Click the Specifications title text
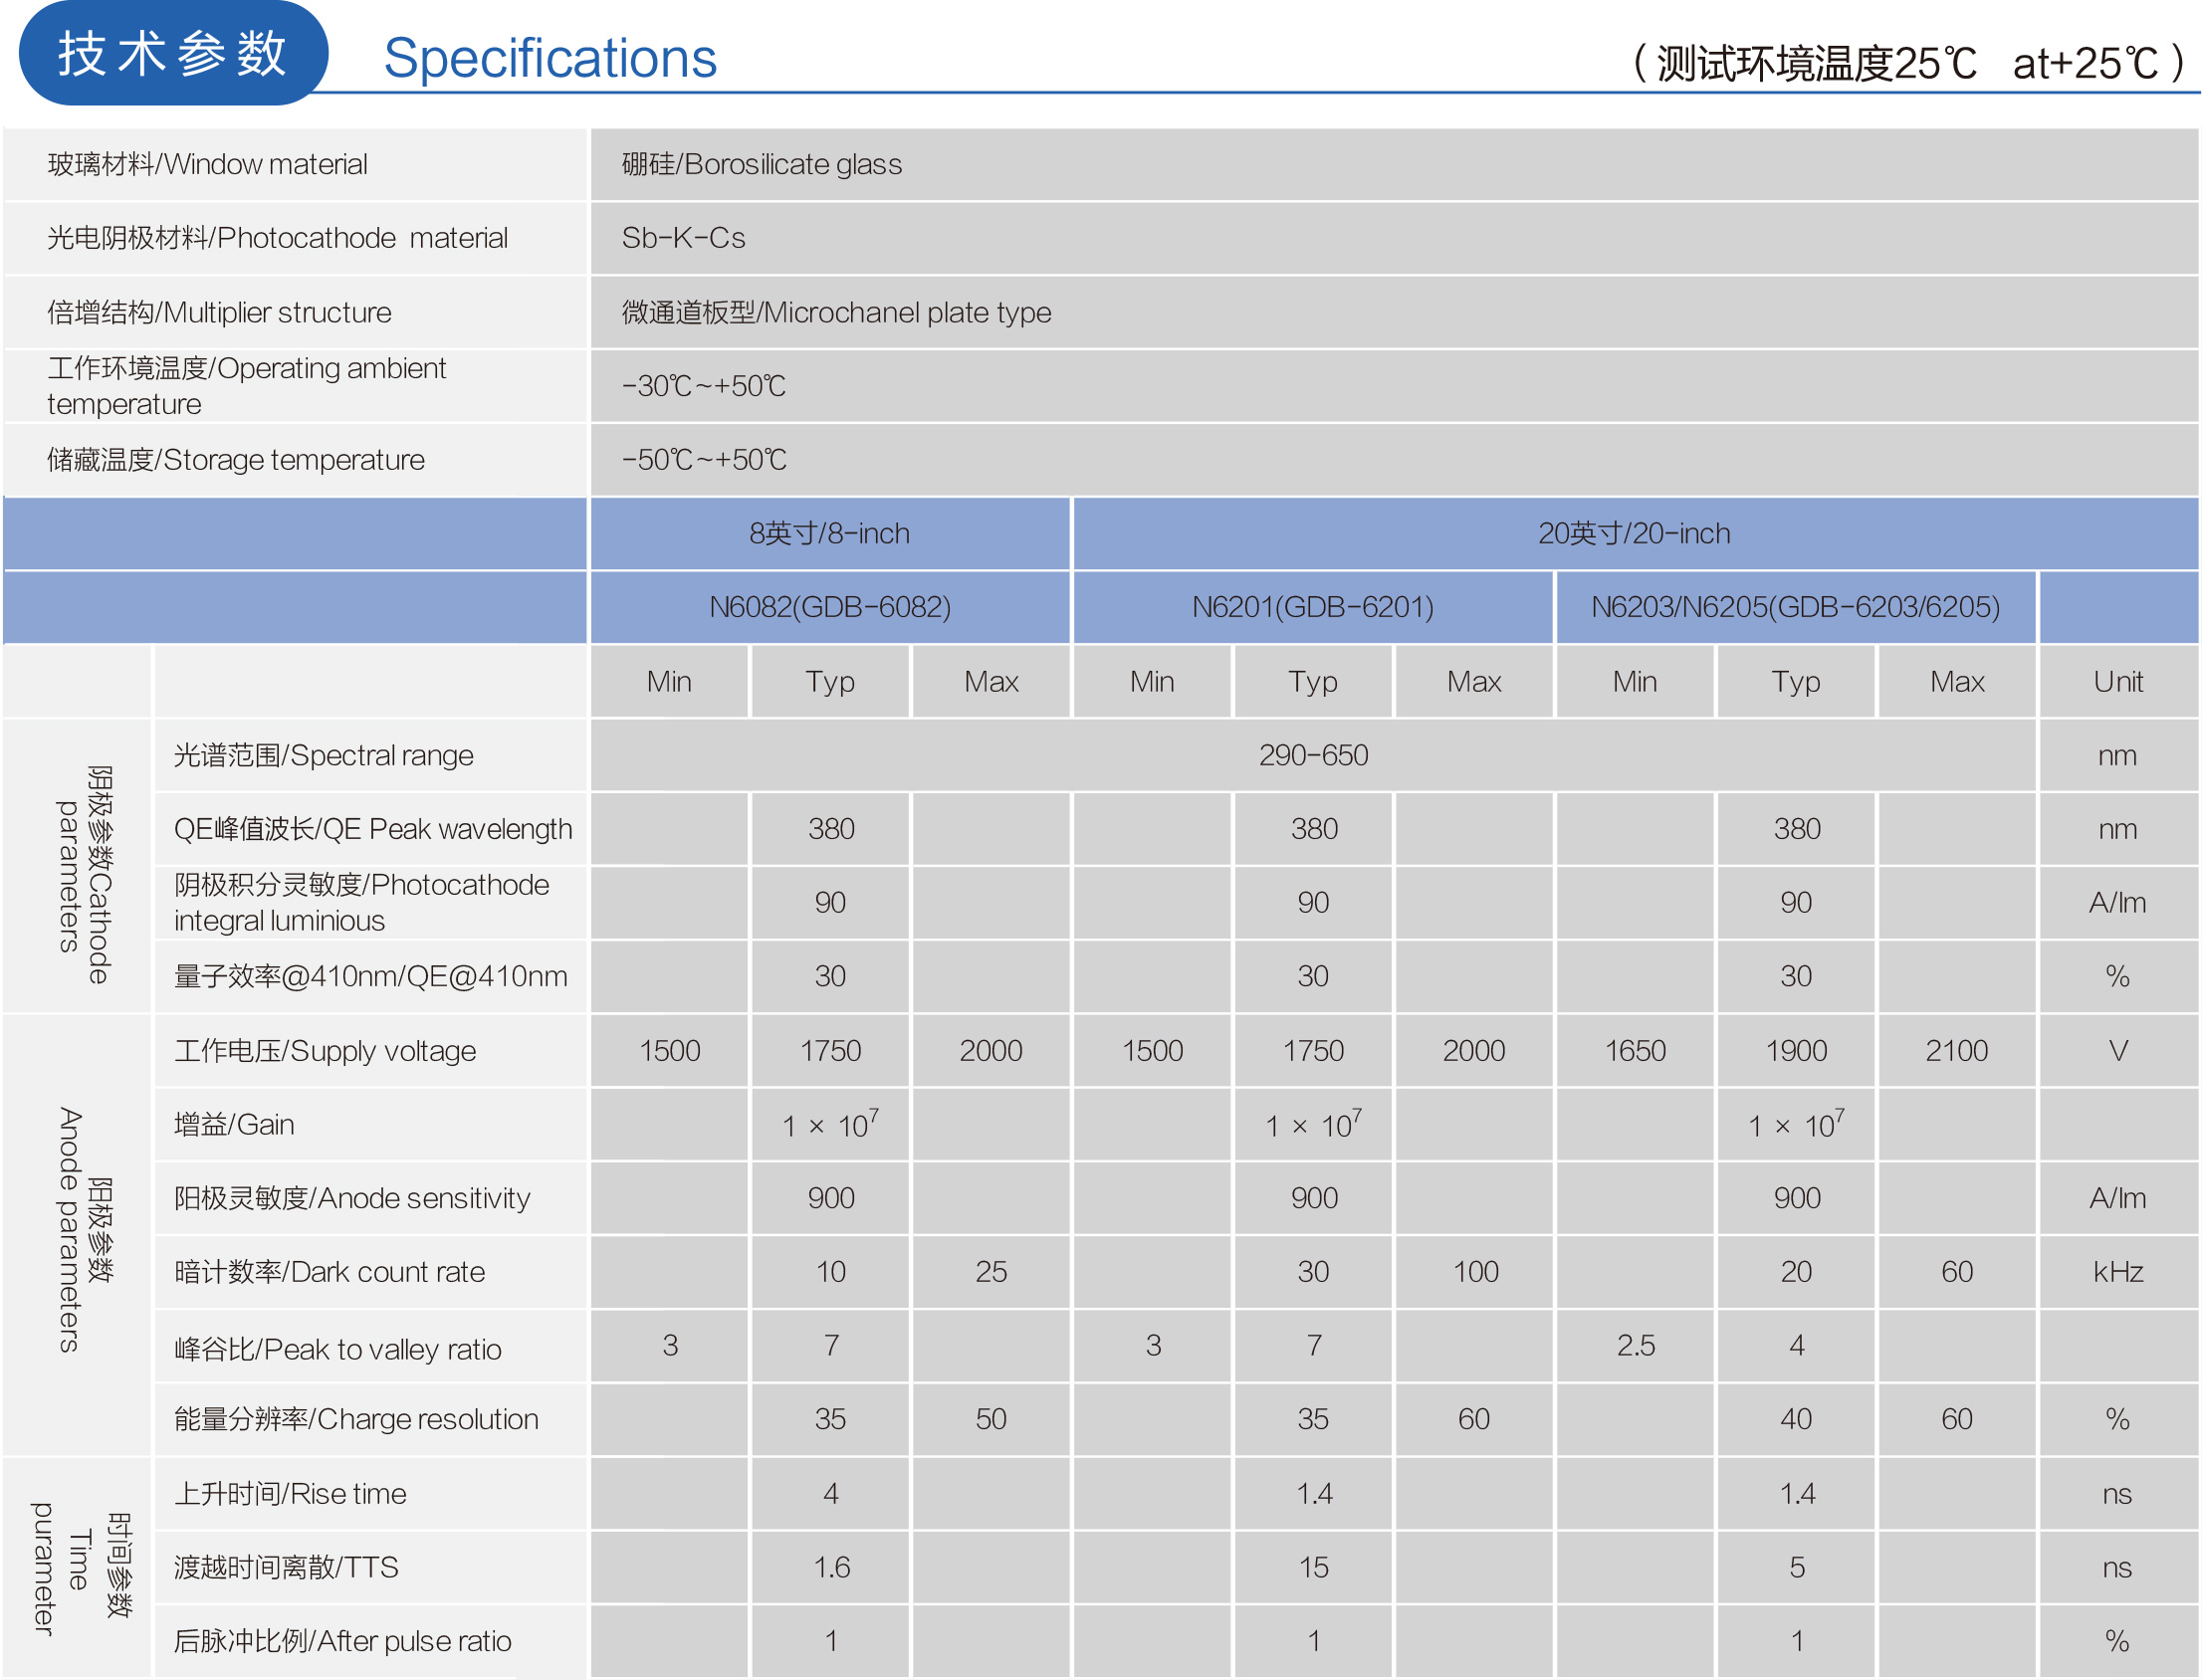 550,59
